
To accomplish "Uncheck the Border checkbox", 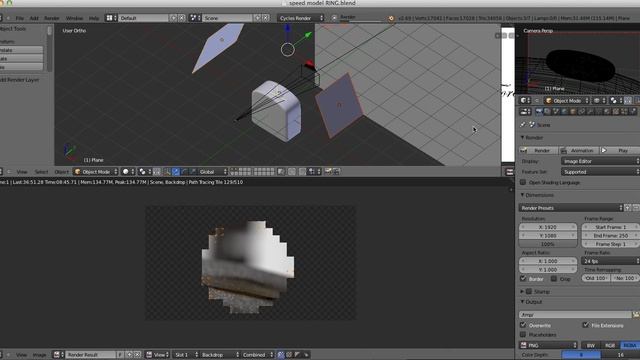I will [523, 278].
